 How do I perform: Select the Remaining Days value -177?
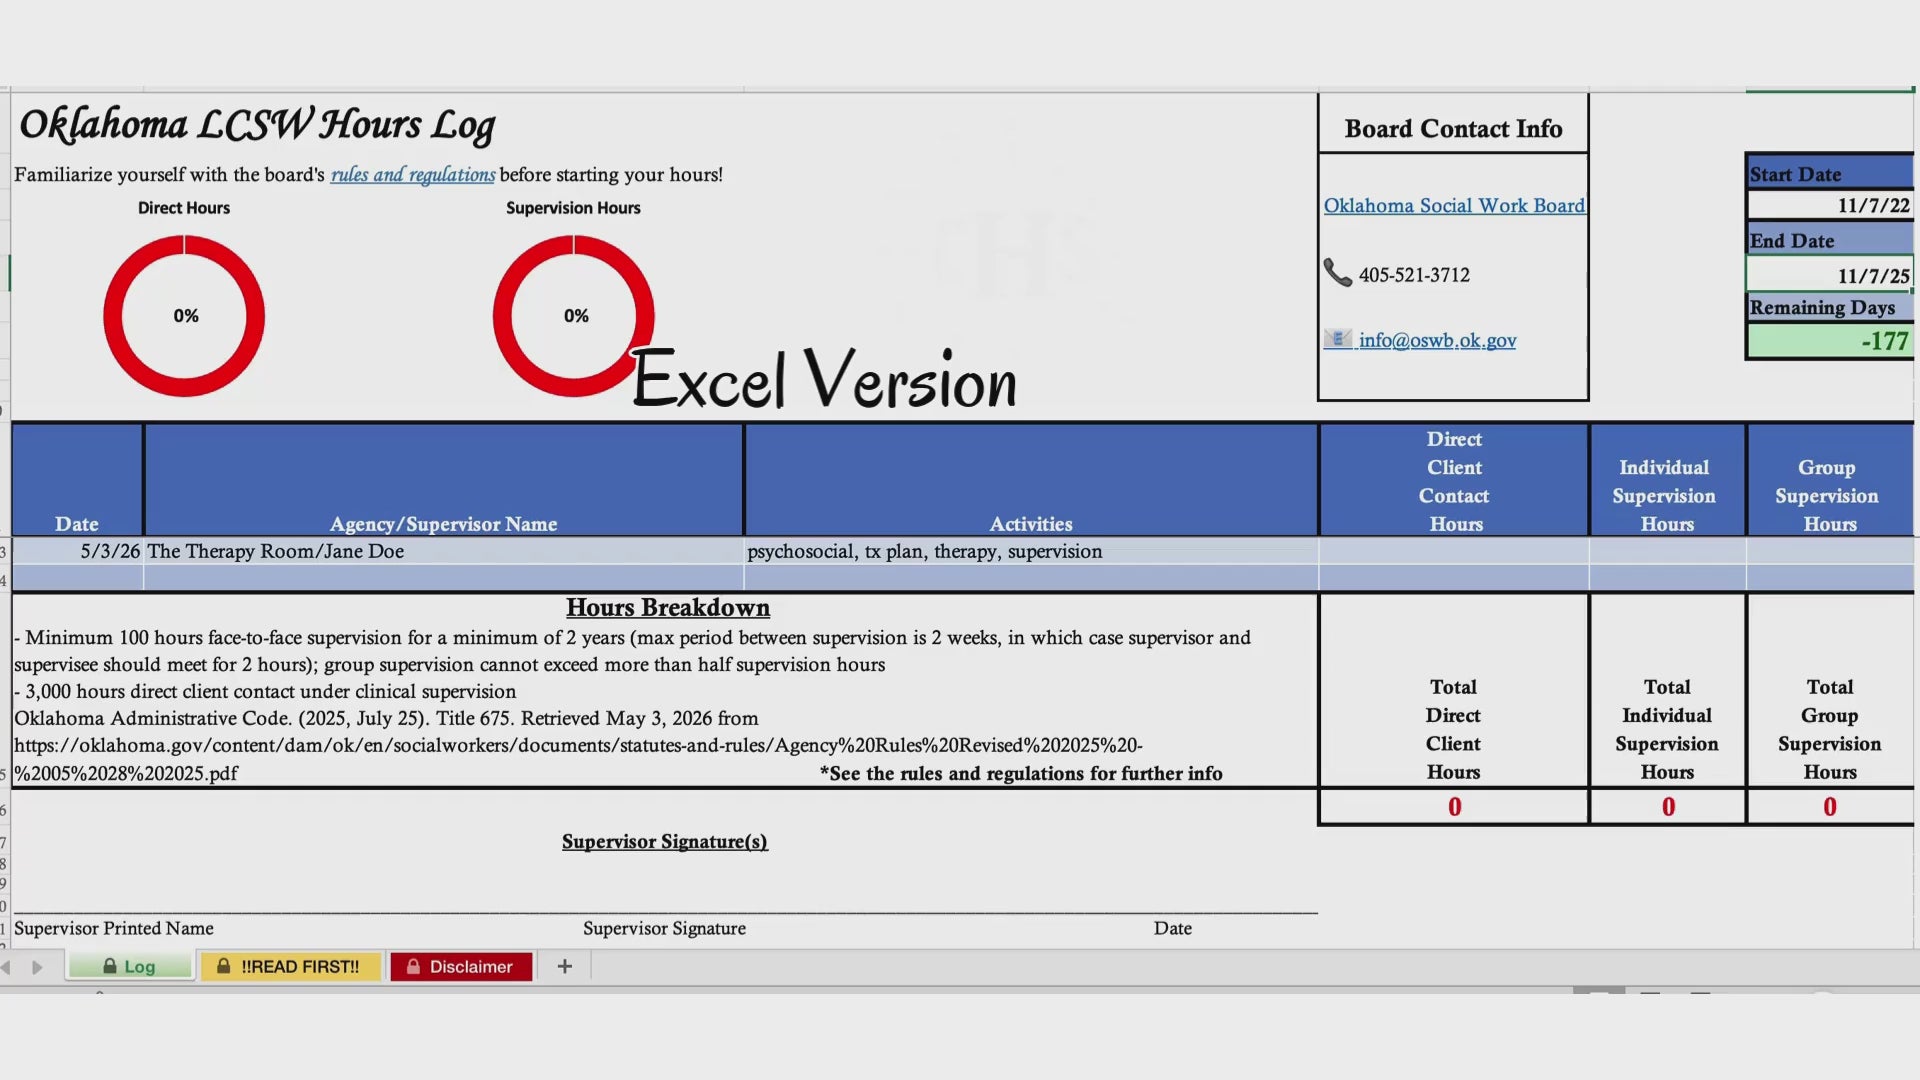1829,341
